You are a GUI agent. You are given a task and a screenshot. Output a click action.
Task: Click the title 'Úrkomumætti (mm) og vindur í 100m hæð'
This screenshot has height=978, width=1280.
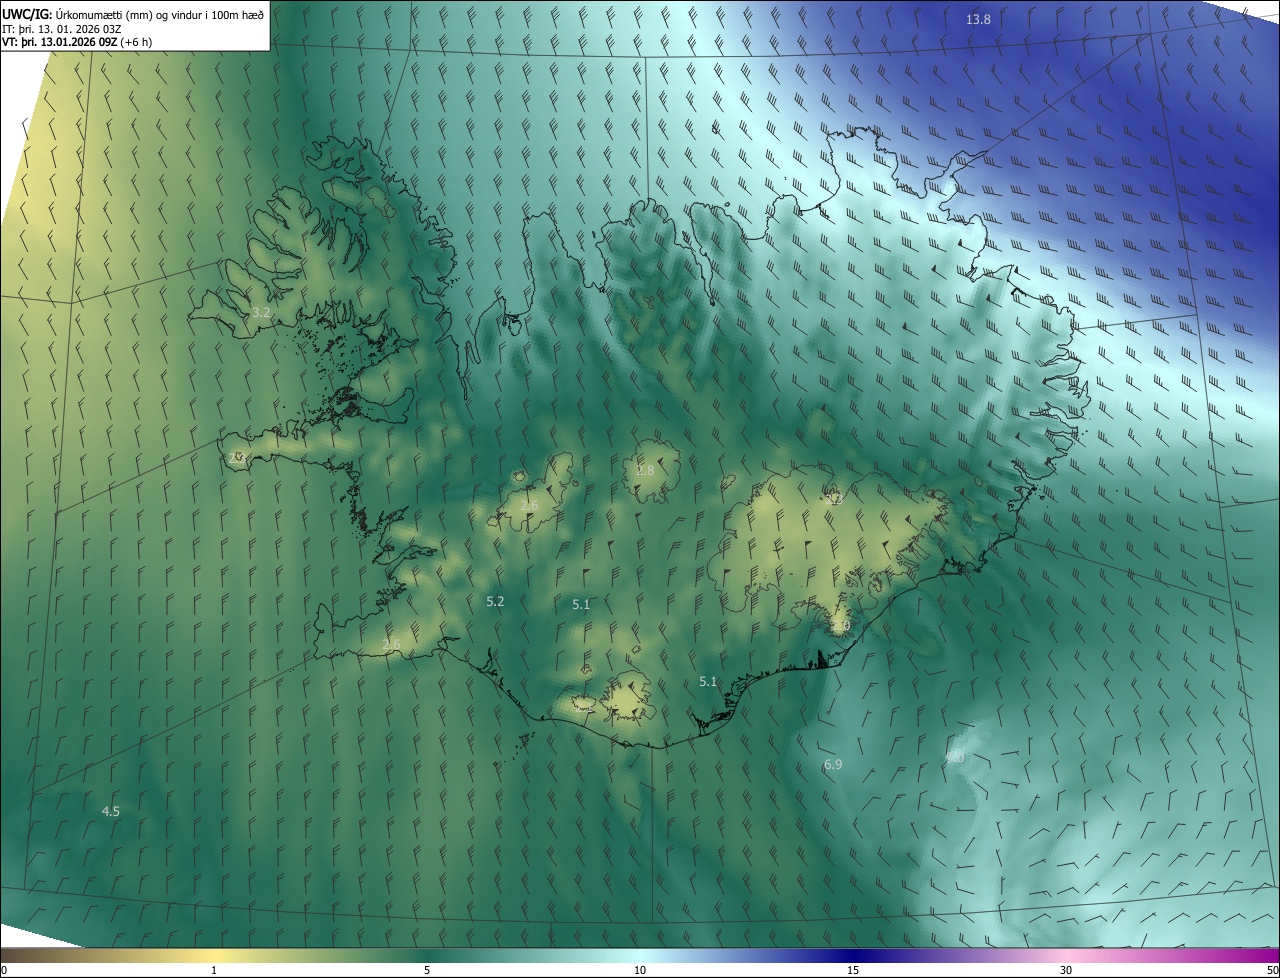click(158, 14)
